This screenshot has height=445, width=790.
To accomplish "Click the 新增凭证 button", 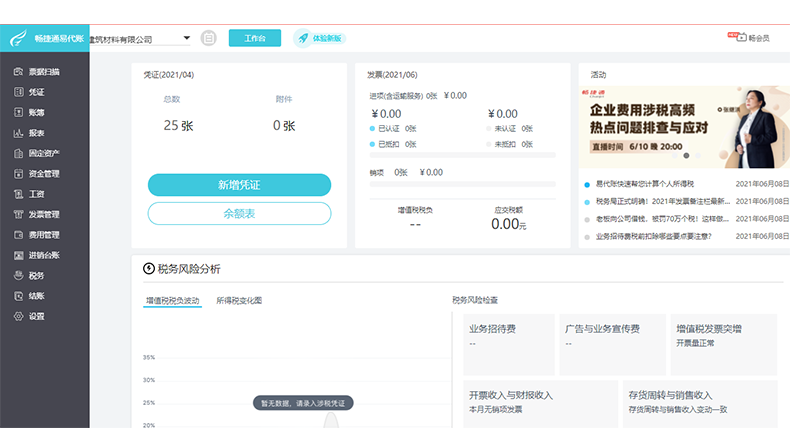I will (x=239, y=185).
